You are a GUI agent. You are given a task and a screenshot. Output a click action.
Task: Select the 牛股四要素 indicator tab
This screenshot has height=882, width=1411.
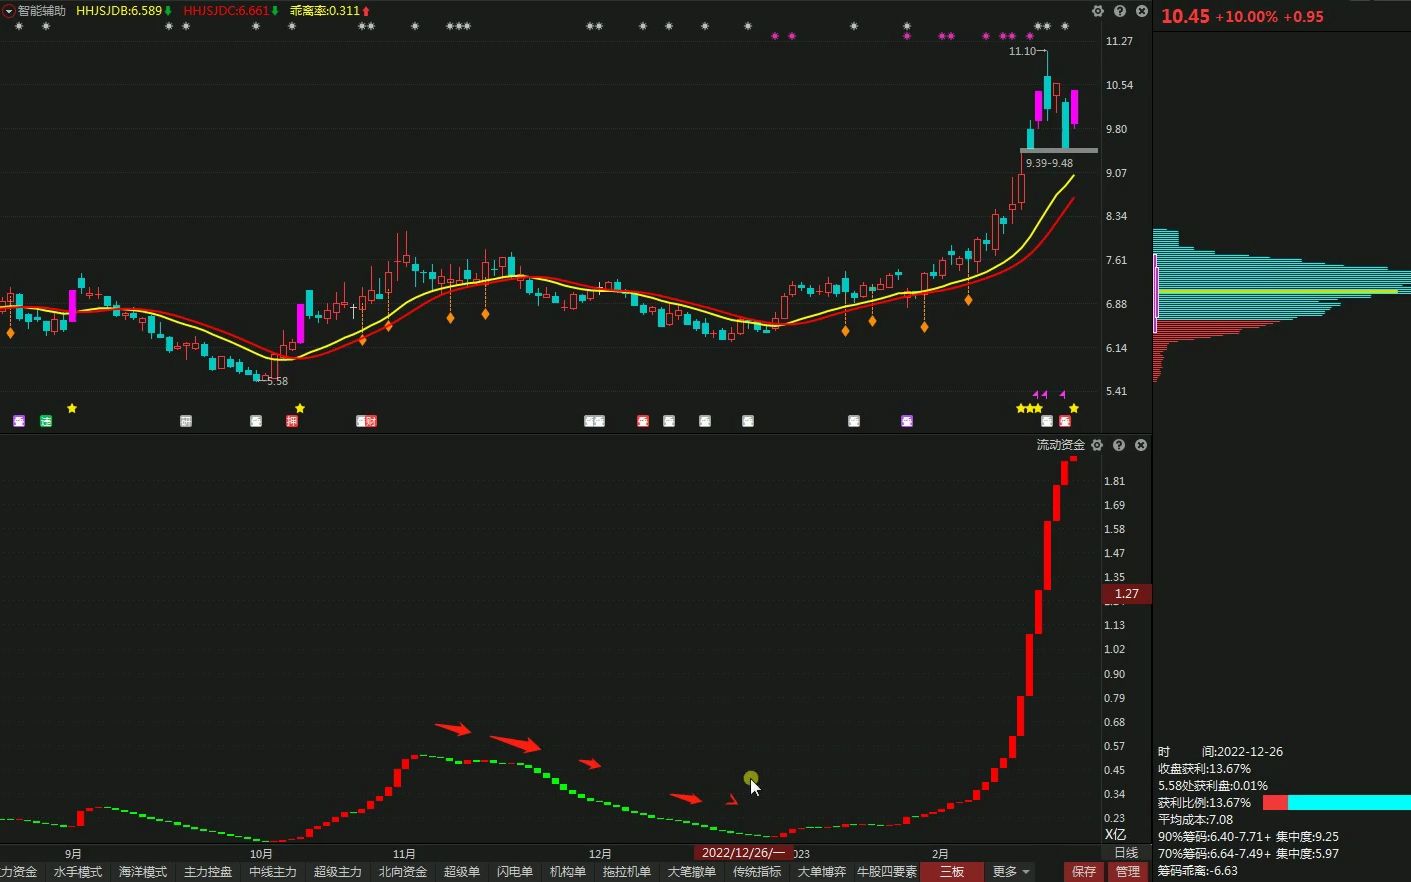pyautogui.click(x=887, y=872)
